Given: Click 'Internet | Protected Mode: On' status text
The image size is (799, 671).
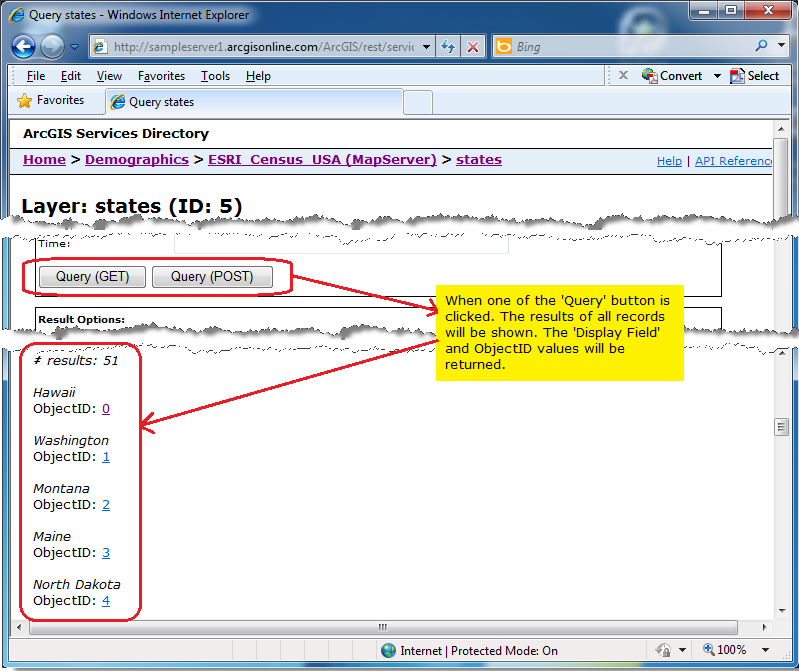Looking at the screenshot, I should [x=479, y=651].
